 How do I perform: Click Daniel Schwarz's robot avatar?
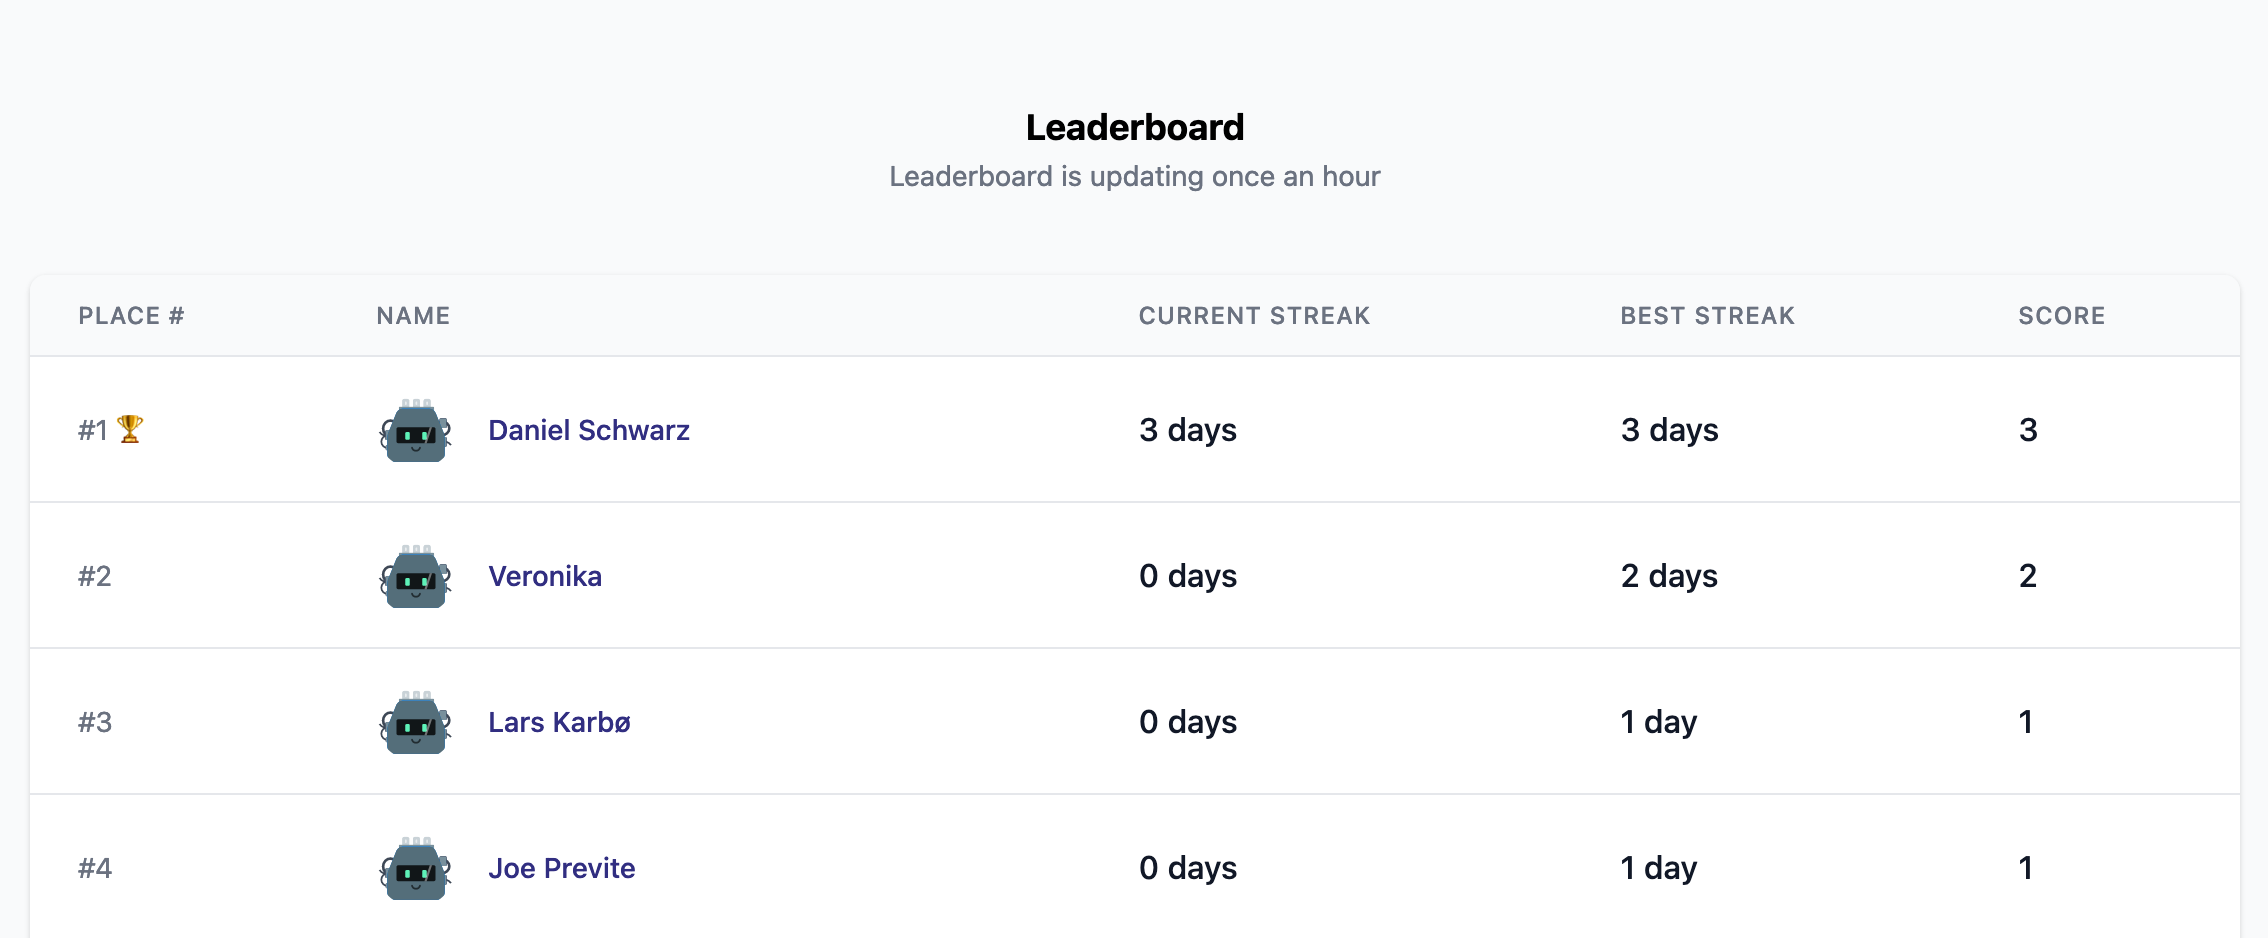tap(415, 431)
